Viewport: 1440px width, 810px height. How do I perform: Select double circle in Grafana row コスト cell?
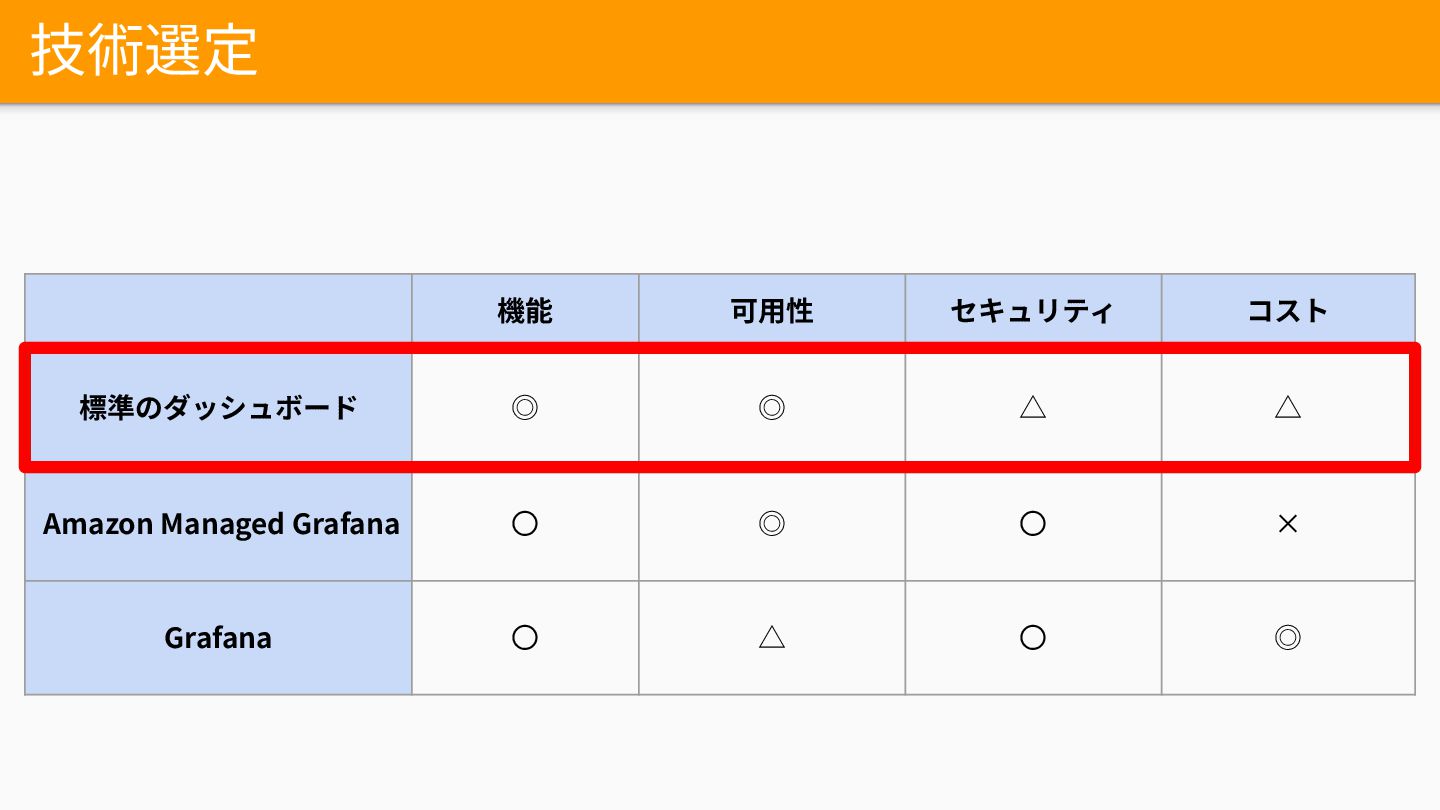point(1288,638)
